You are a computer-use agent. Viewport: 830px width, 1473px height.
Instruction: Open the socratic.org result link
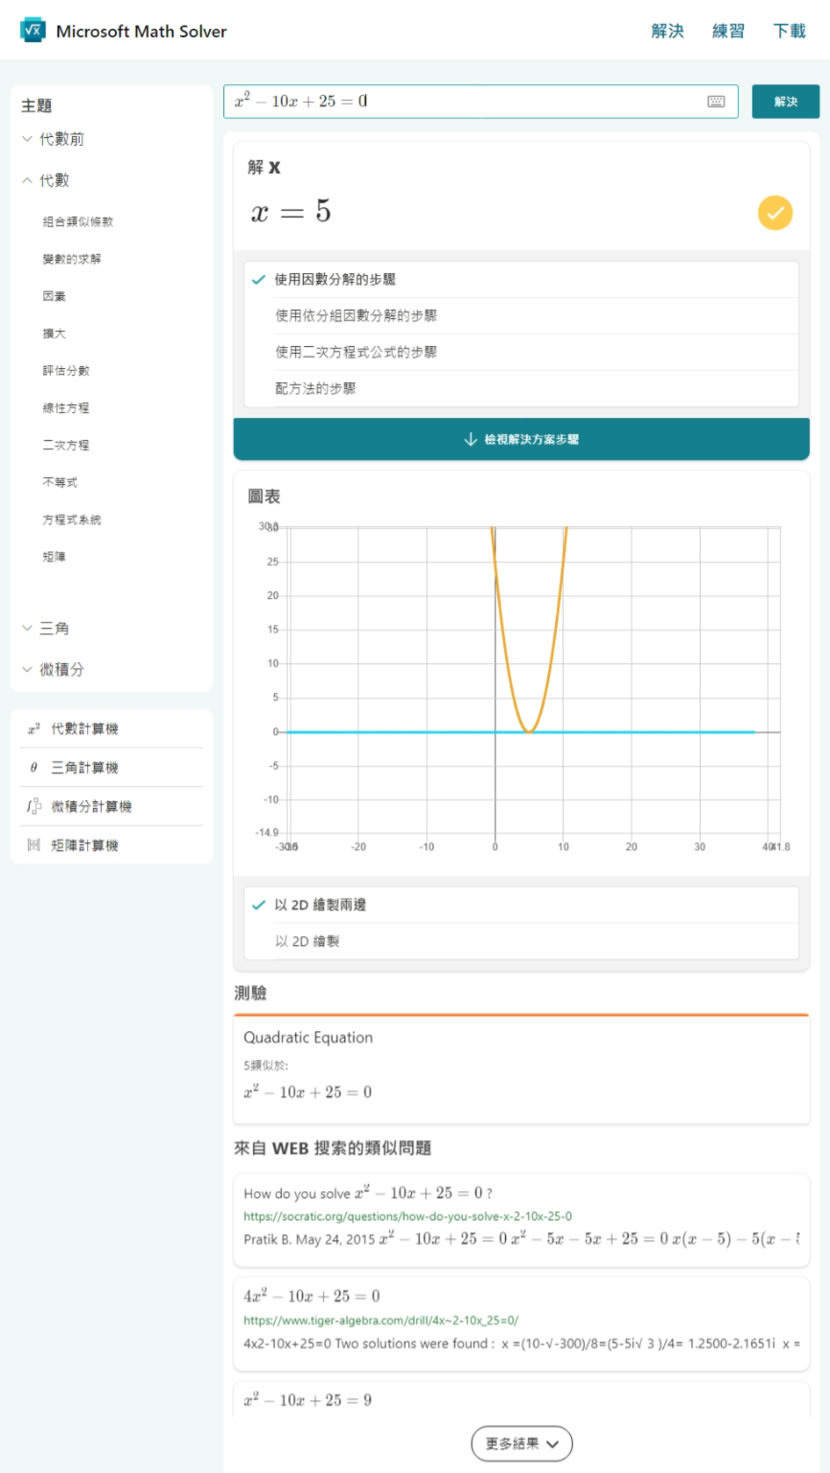[408, 1216]
